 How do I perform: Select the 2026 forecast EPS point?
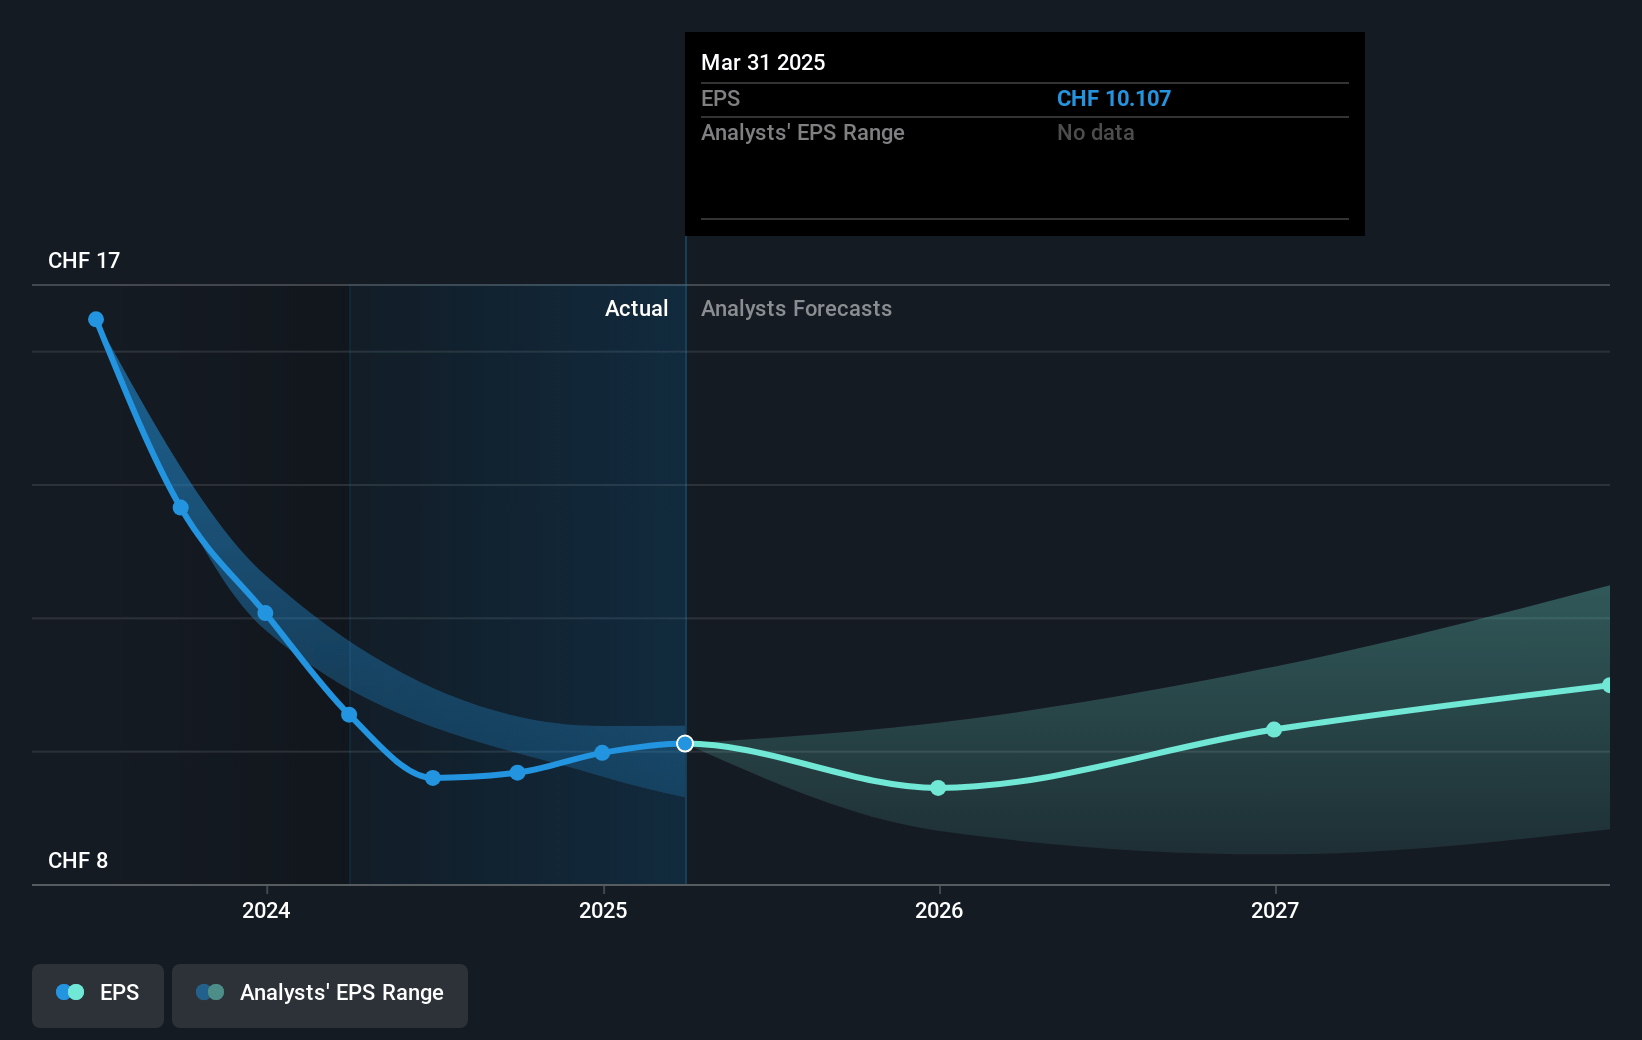coord(938,788)
